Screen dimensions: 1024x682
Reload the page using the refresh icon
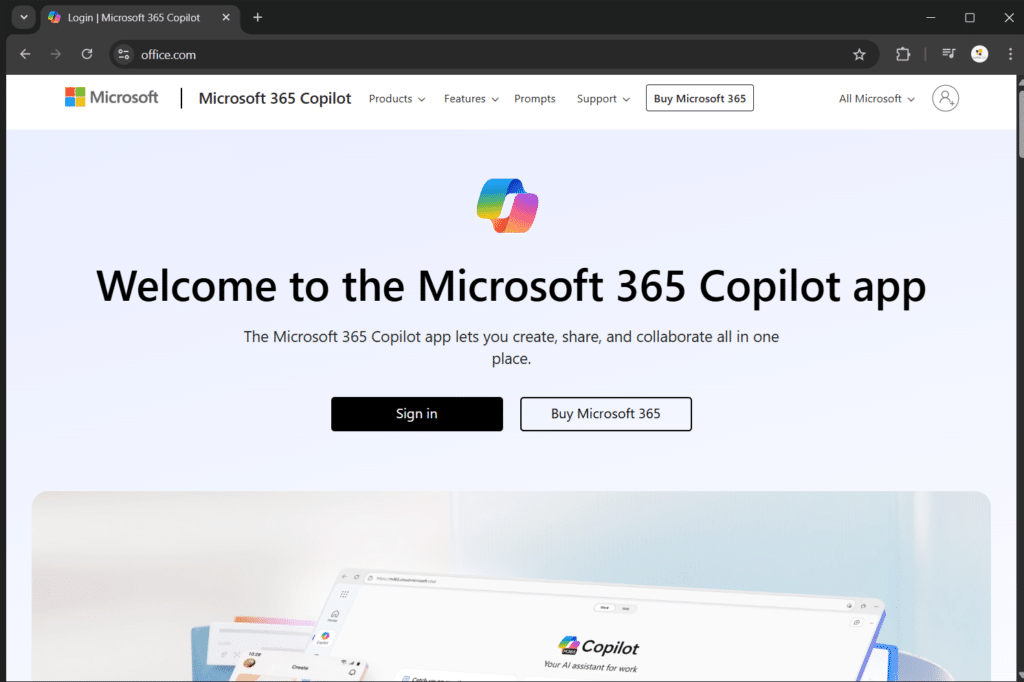pyautogui.click(x=87, y=55)
